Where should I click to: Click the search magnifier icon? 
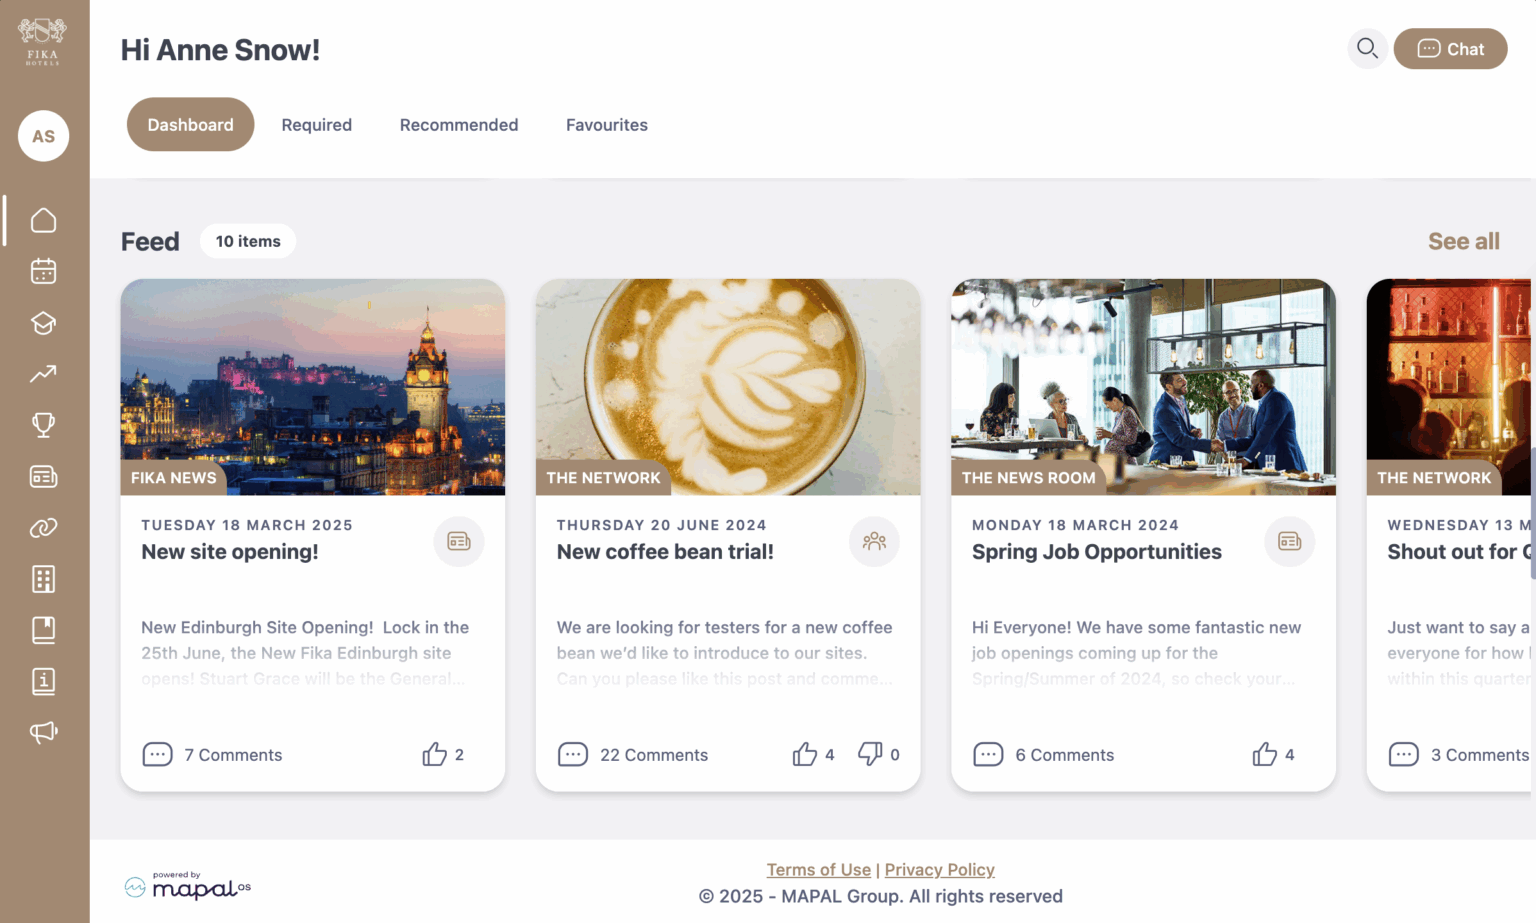[1367, 48]
